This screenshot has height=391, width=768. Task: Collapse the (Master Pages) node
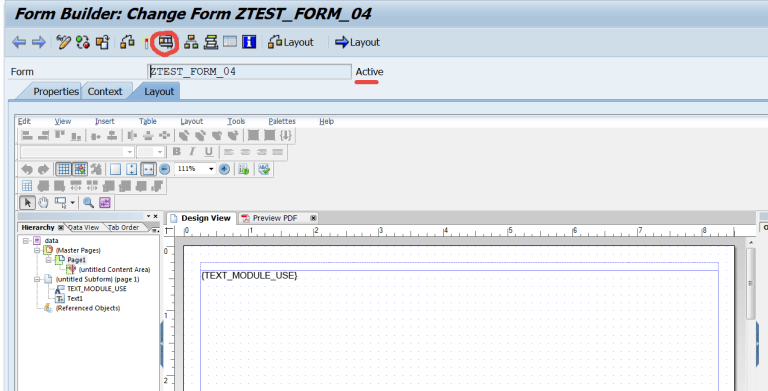pos(37,250)
